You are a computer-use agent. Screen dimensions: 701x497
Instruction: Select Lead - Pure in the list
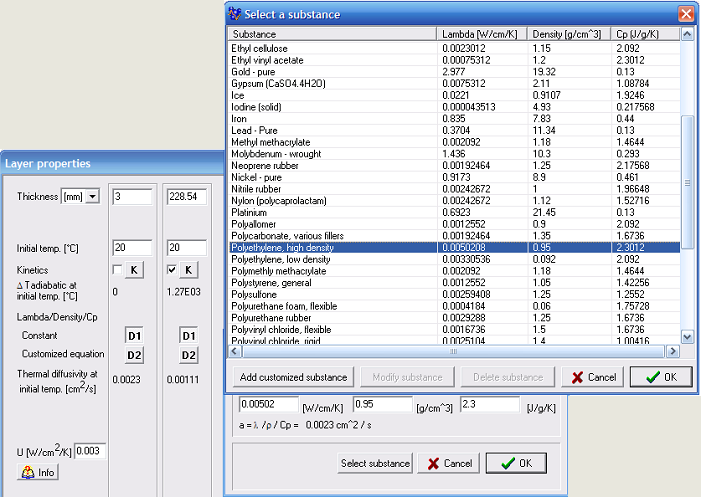pos(455,131)
